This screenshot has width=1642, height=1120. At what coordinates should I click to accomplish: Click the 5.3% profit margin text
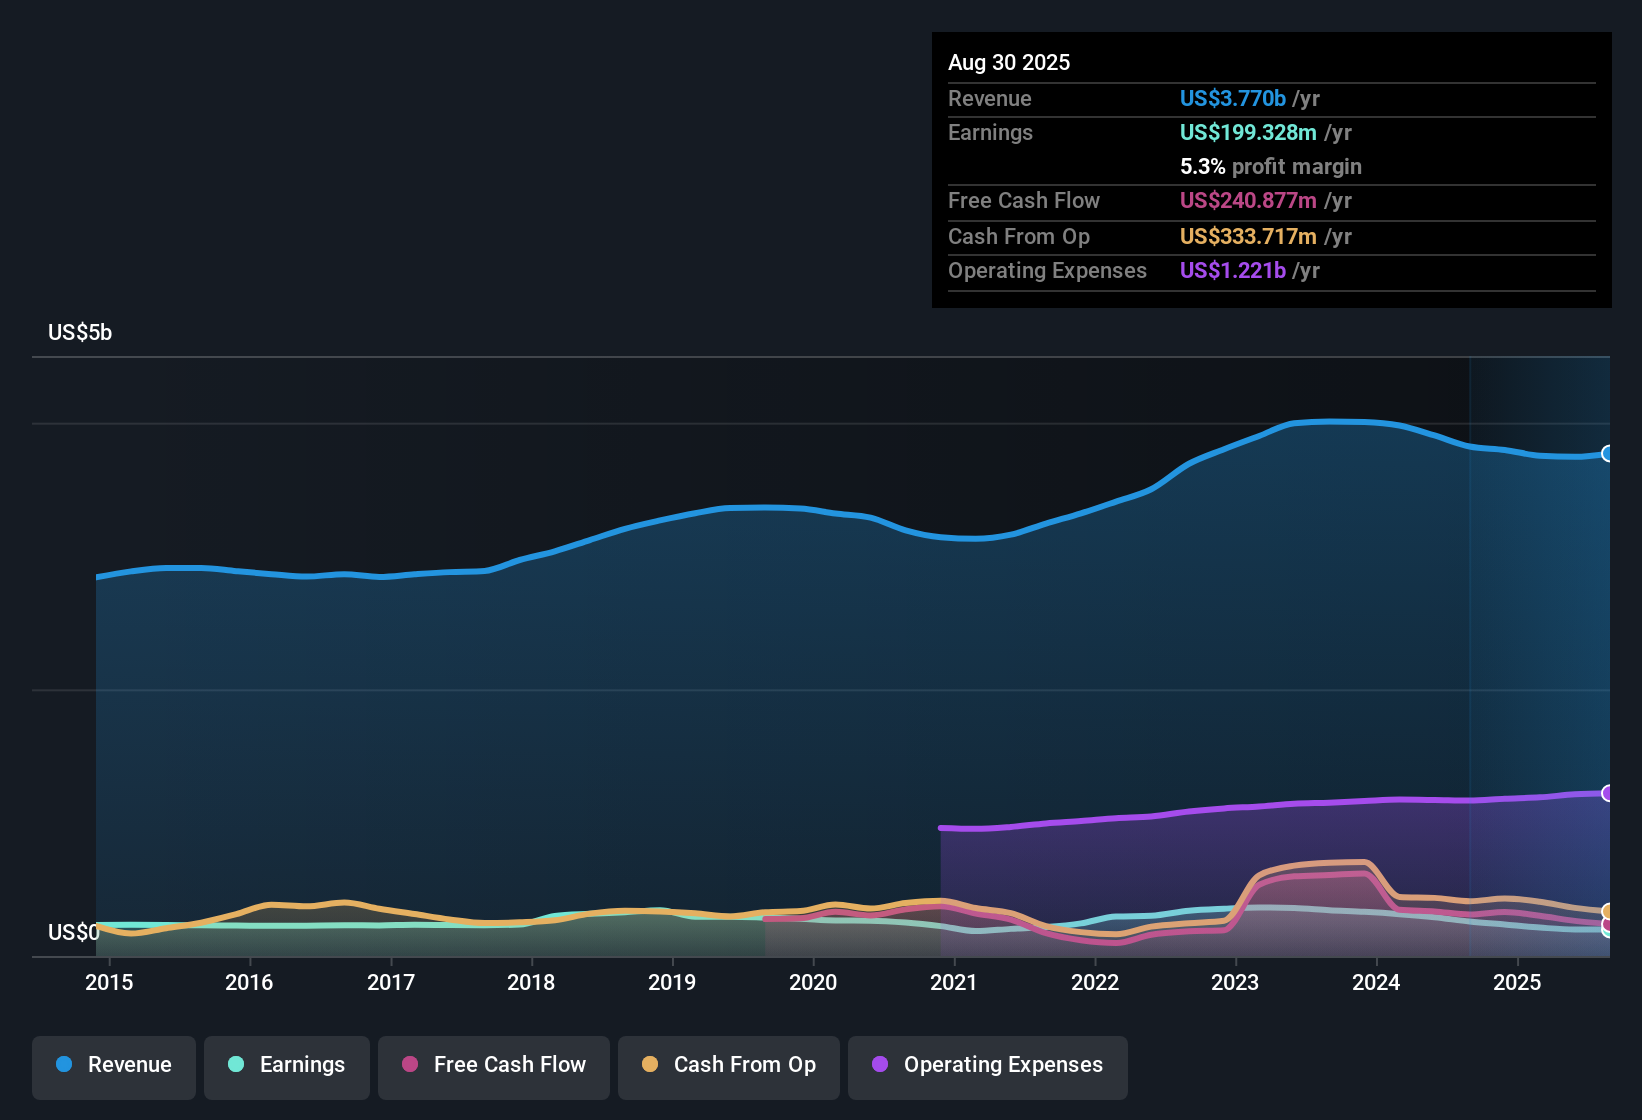1271,167
